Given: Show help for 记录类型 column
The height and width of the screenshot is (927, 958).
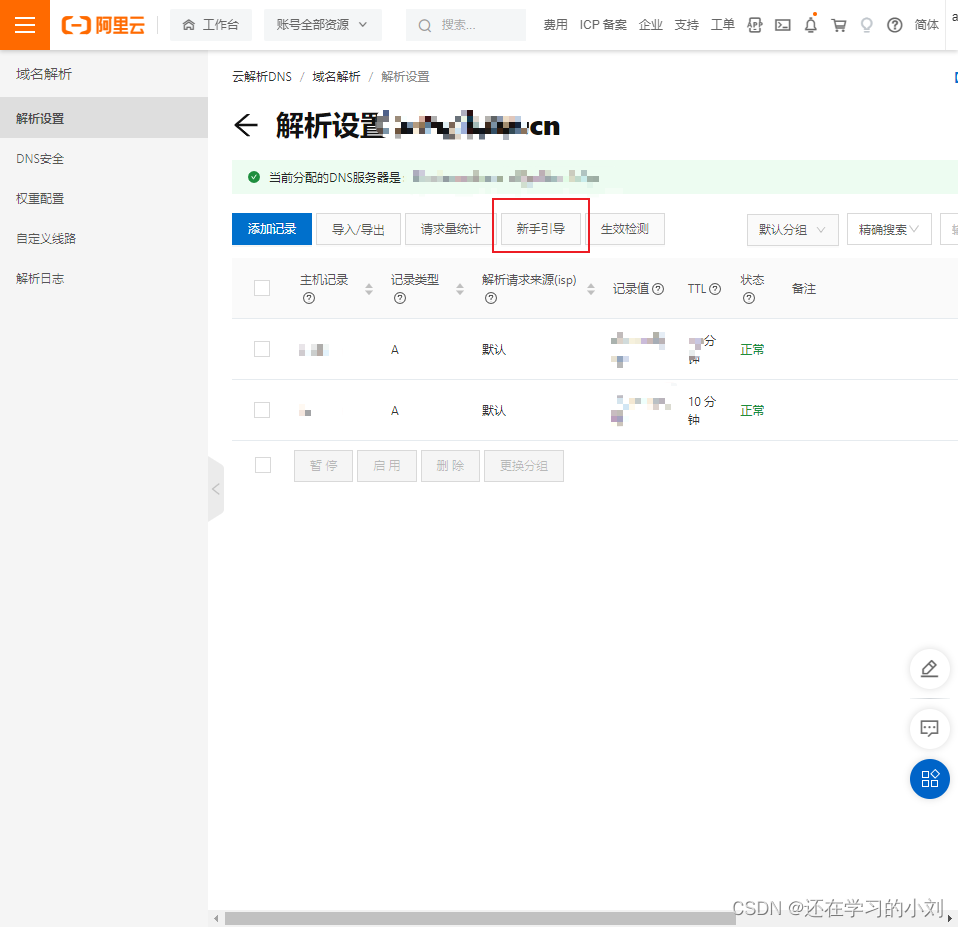Looking at the screenshot, I should point(400,298).
